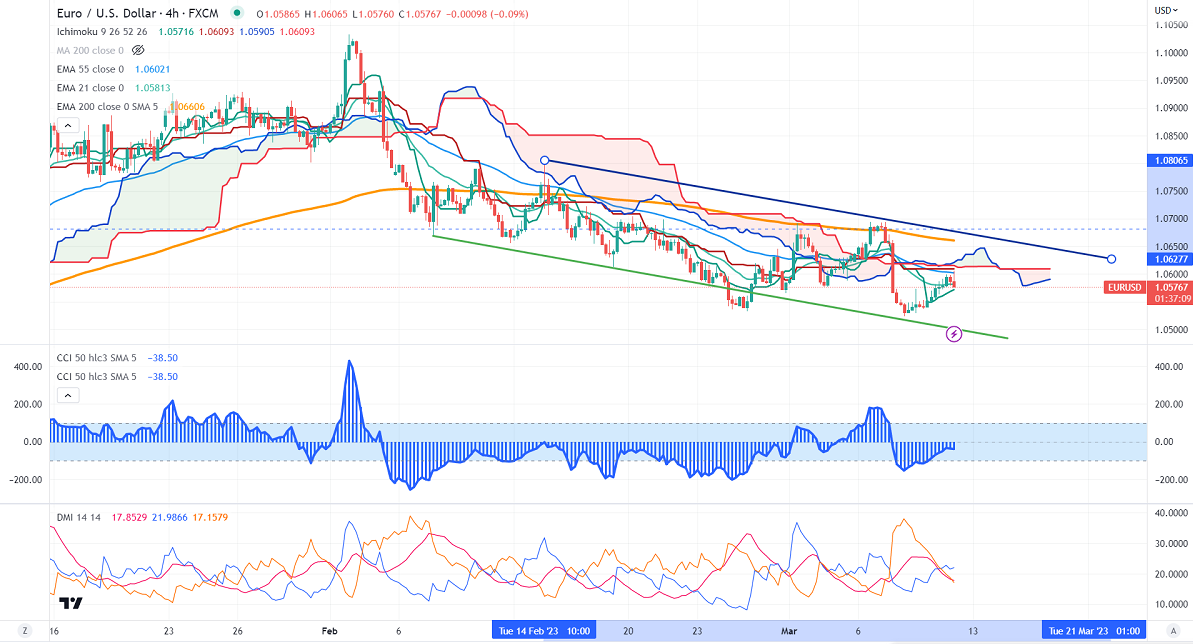Click the Tue 21 Mar '23 time marker
Image resolution: width=1193 pixels, height=644 pixels.
pos(1092,630)
